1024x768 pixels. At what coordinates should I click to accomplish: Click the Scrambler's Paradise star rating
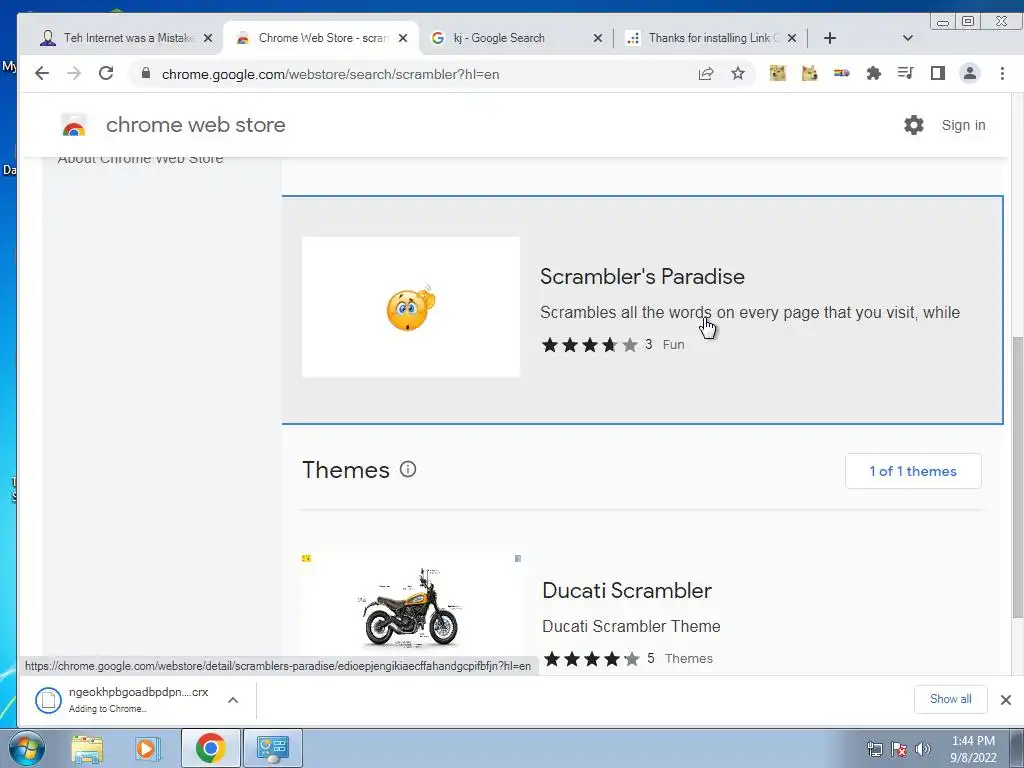point(589,344)
